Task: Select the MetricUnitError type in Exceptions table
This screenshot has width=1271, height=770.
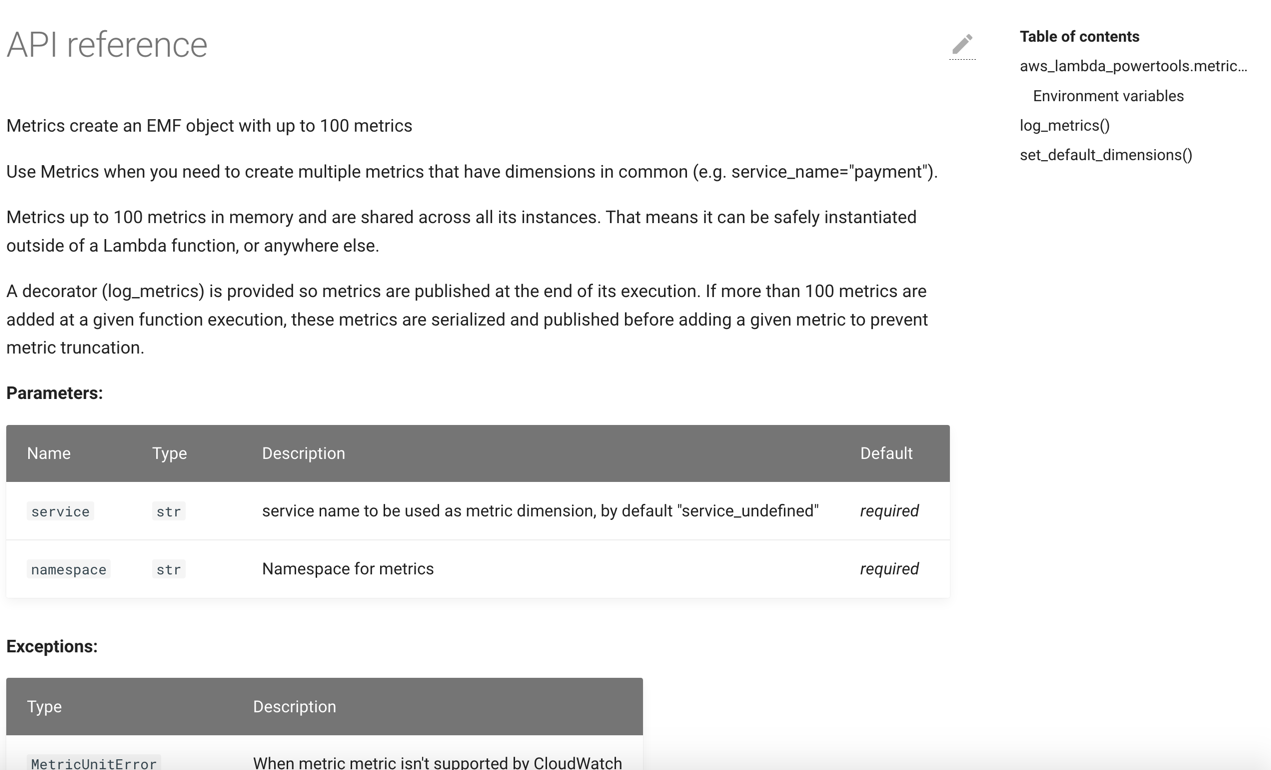Action: tap(93, 762)
